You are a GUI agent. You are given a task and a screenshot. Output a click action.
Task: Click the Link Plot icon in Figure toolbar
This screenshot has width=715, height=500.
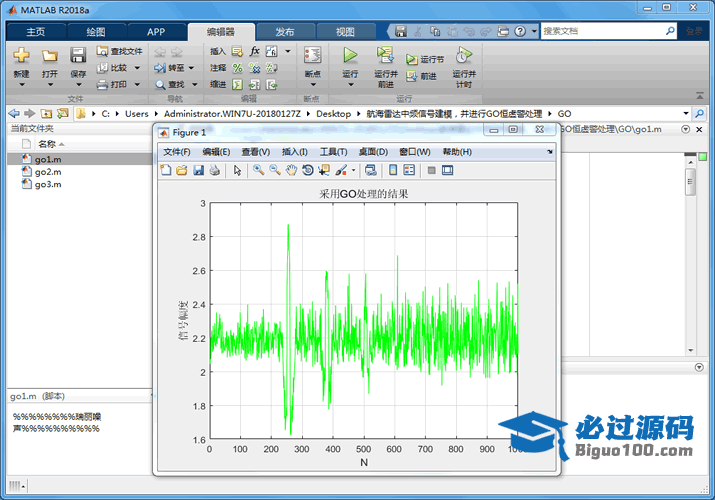point(370,170)
